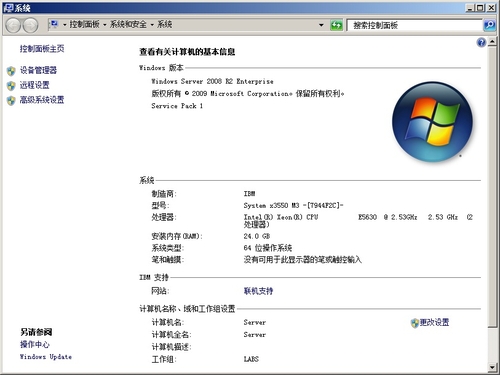Click the search magnifier icon
The height and width of the screenshot is (375, 500).
click(x=489, y=25)
